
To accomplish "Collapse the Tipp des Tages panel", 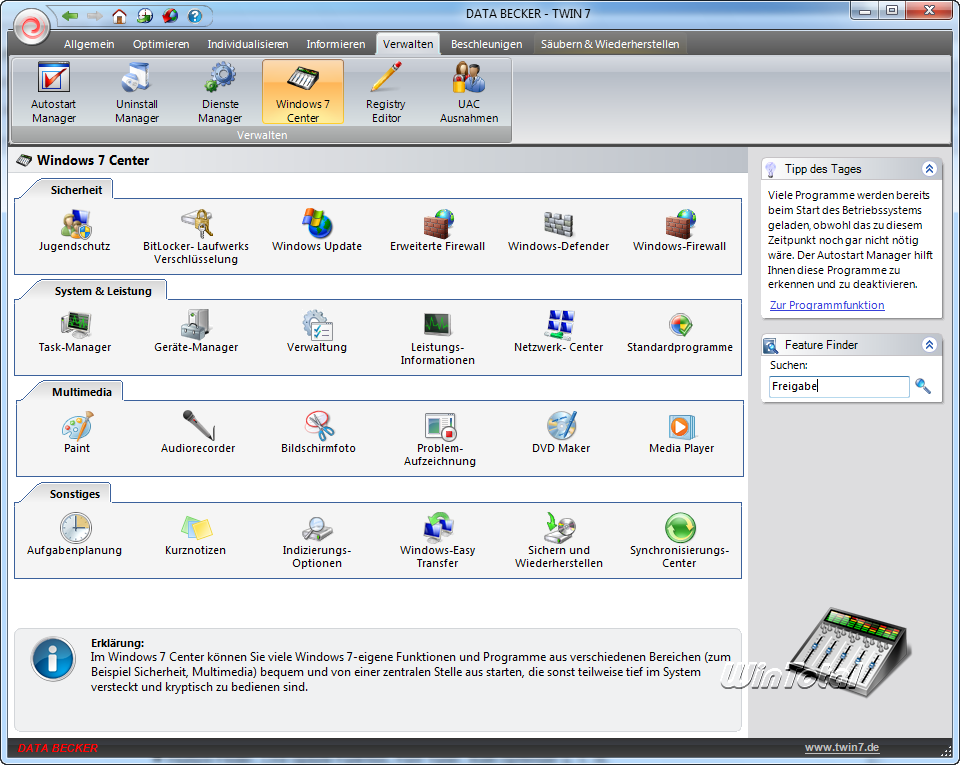I will click(929, 169).
